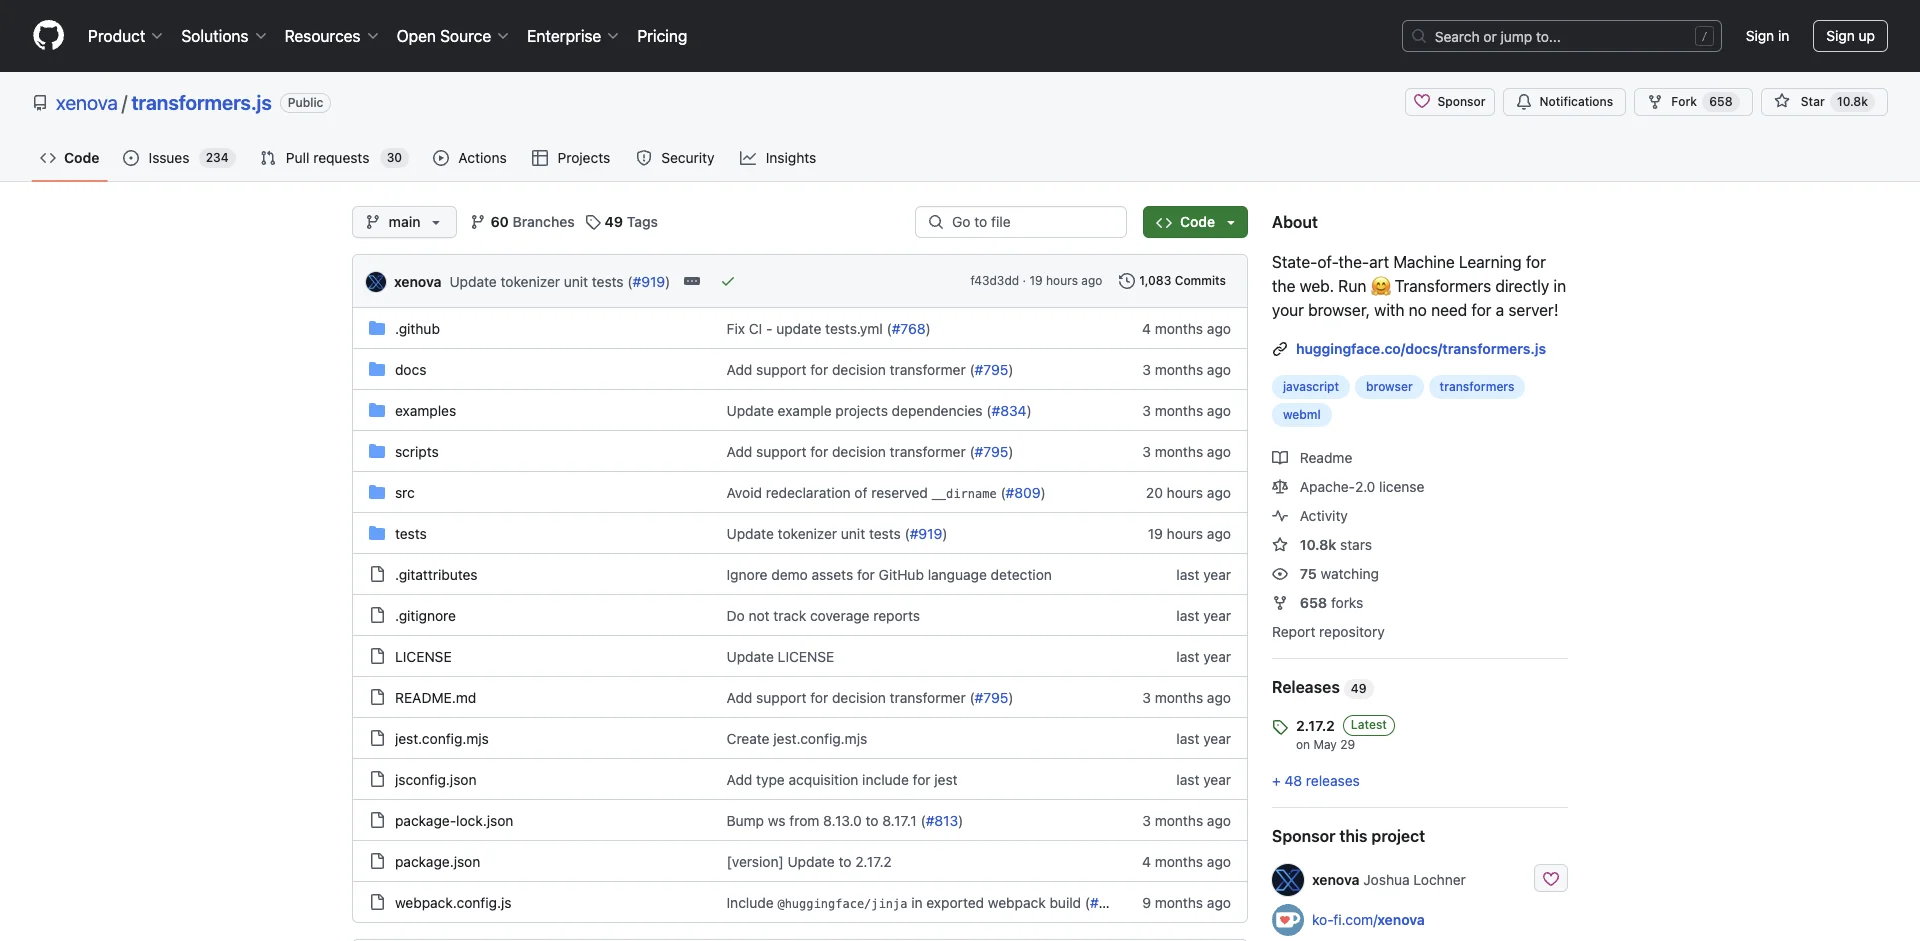The width and height of the screenshot is (1920, 941).
Task: Open the tests folder icon
Action: tap(377, 534)
